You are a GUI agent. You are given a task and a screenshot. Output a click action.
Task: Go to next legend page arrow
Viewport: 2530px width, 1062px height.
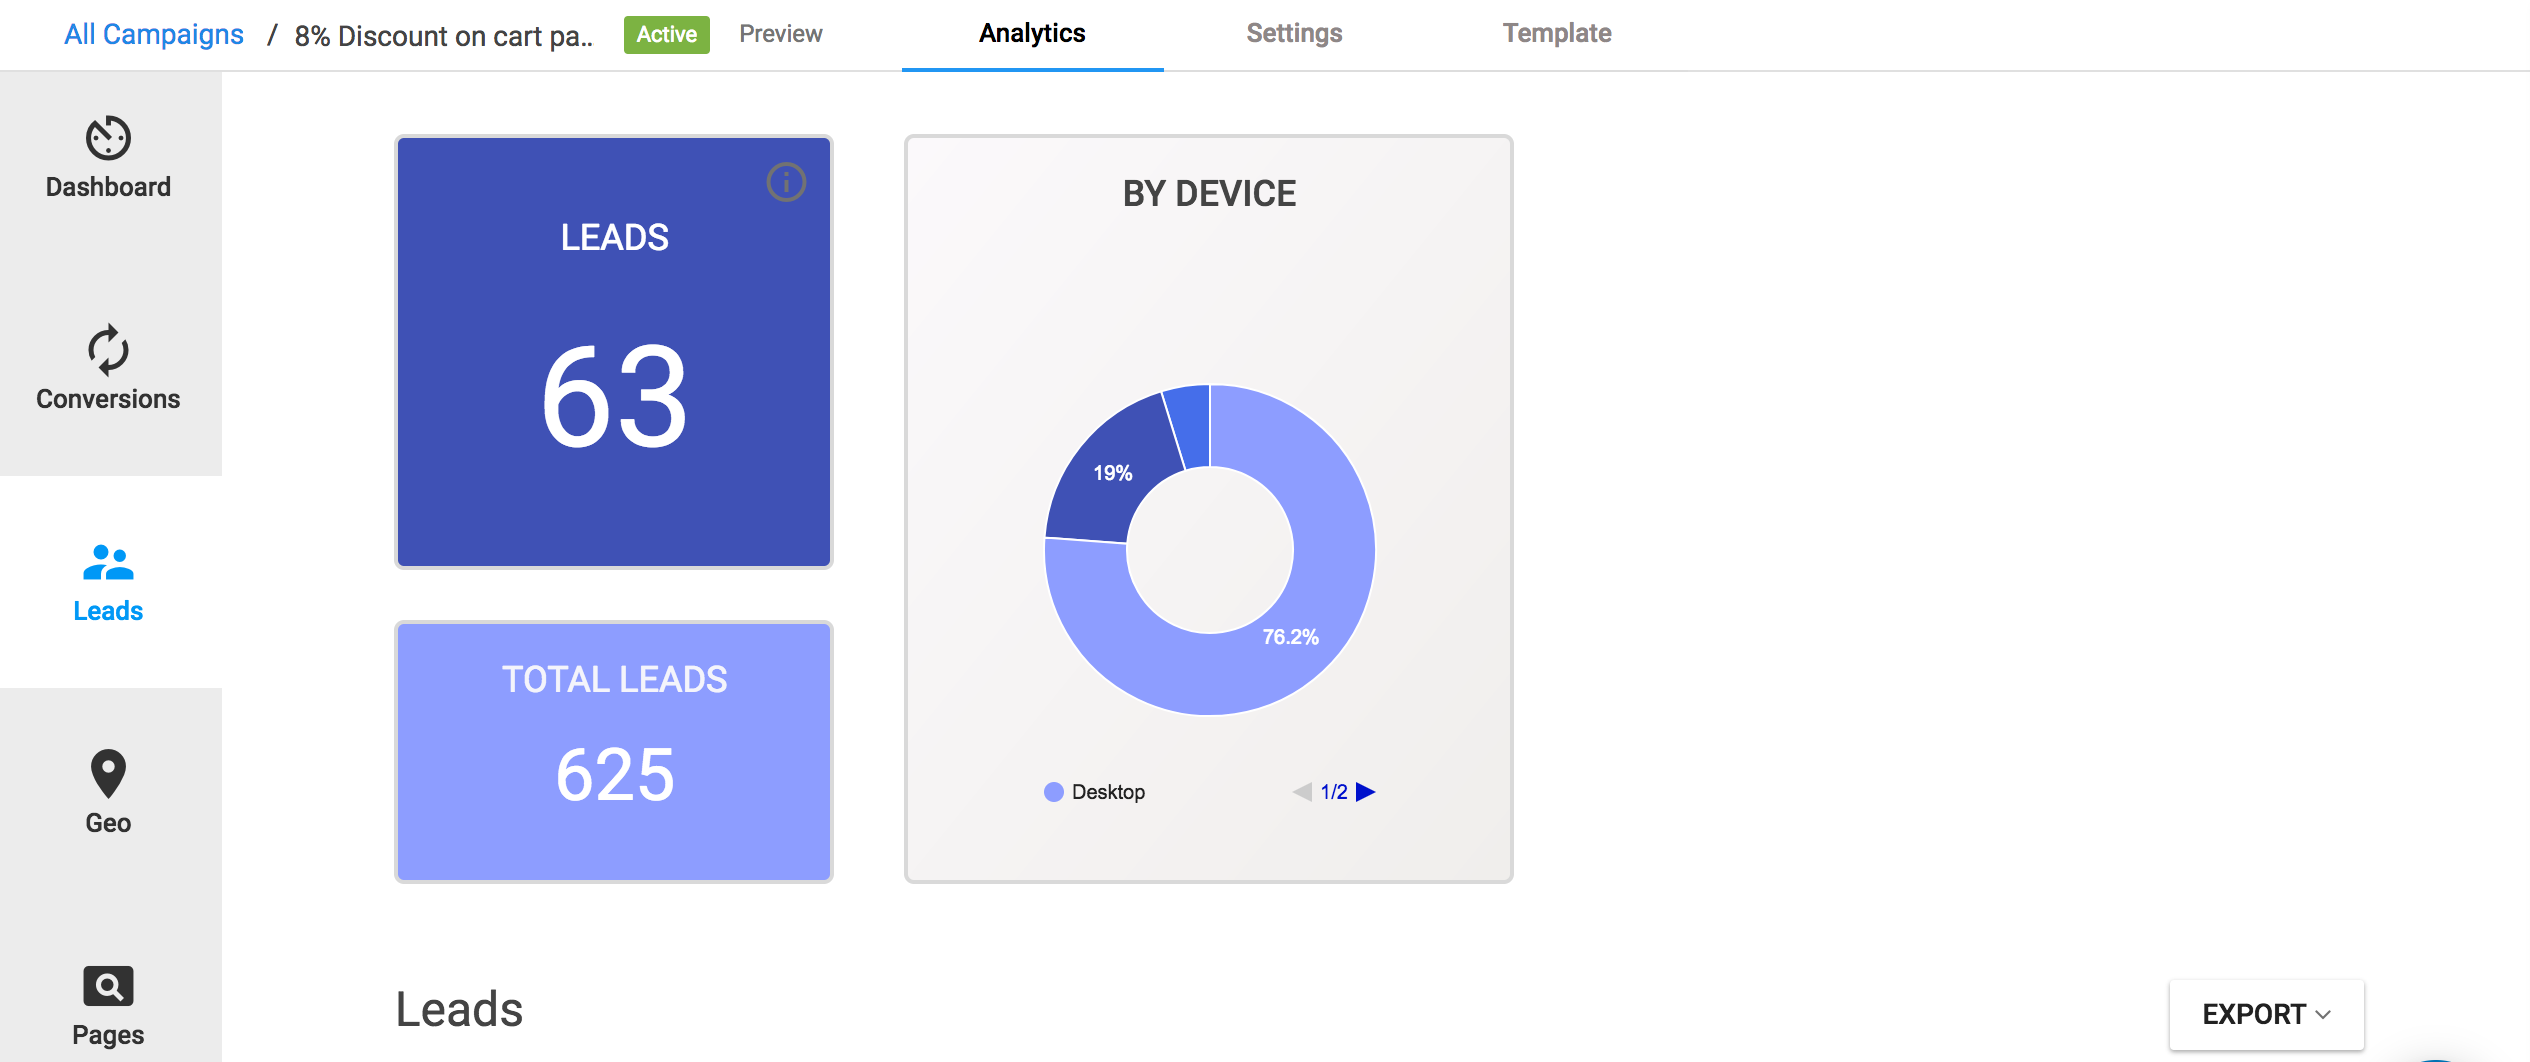pyautogui.click(x=1366, y=792)
